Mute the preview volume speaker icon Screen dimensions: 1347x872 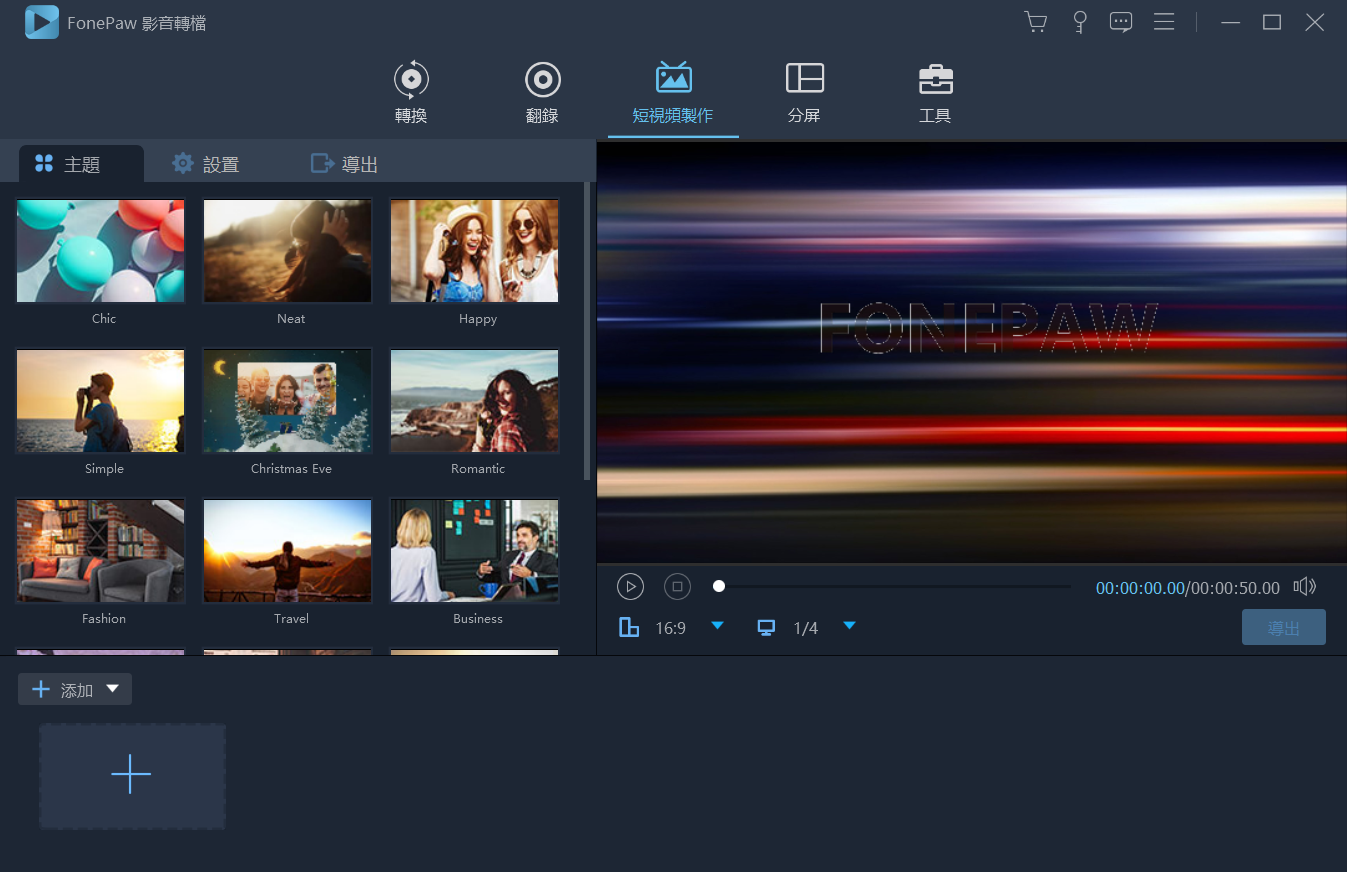coord(1305,587)
